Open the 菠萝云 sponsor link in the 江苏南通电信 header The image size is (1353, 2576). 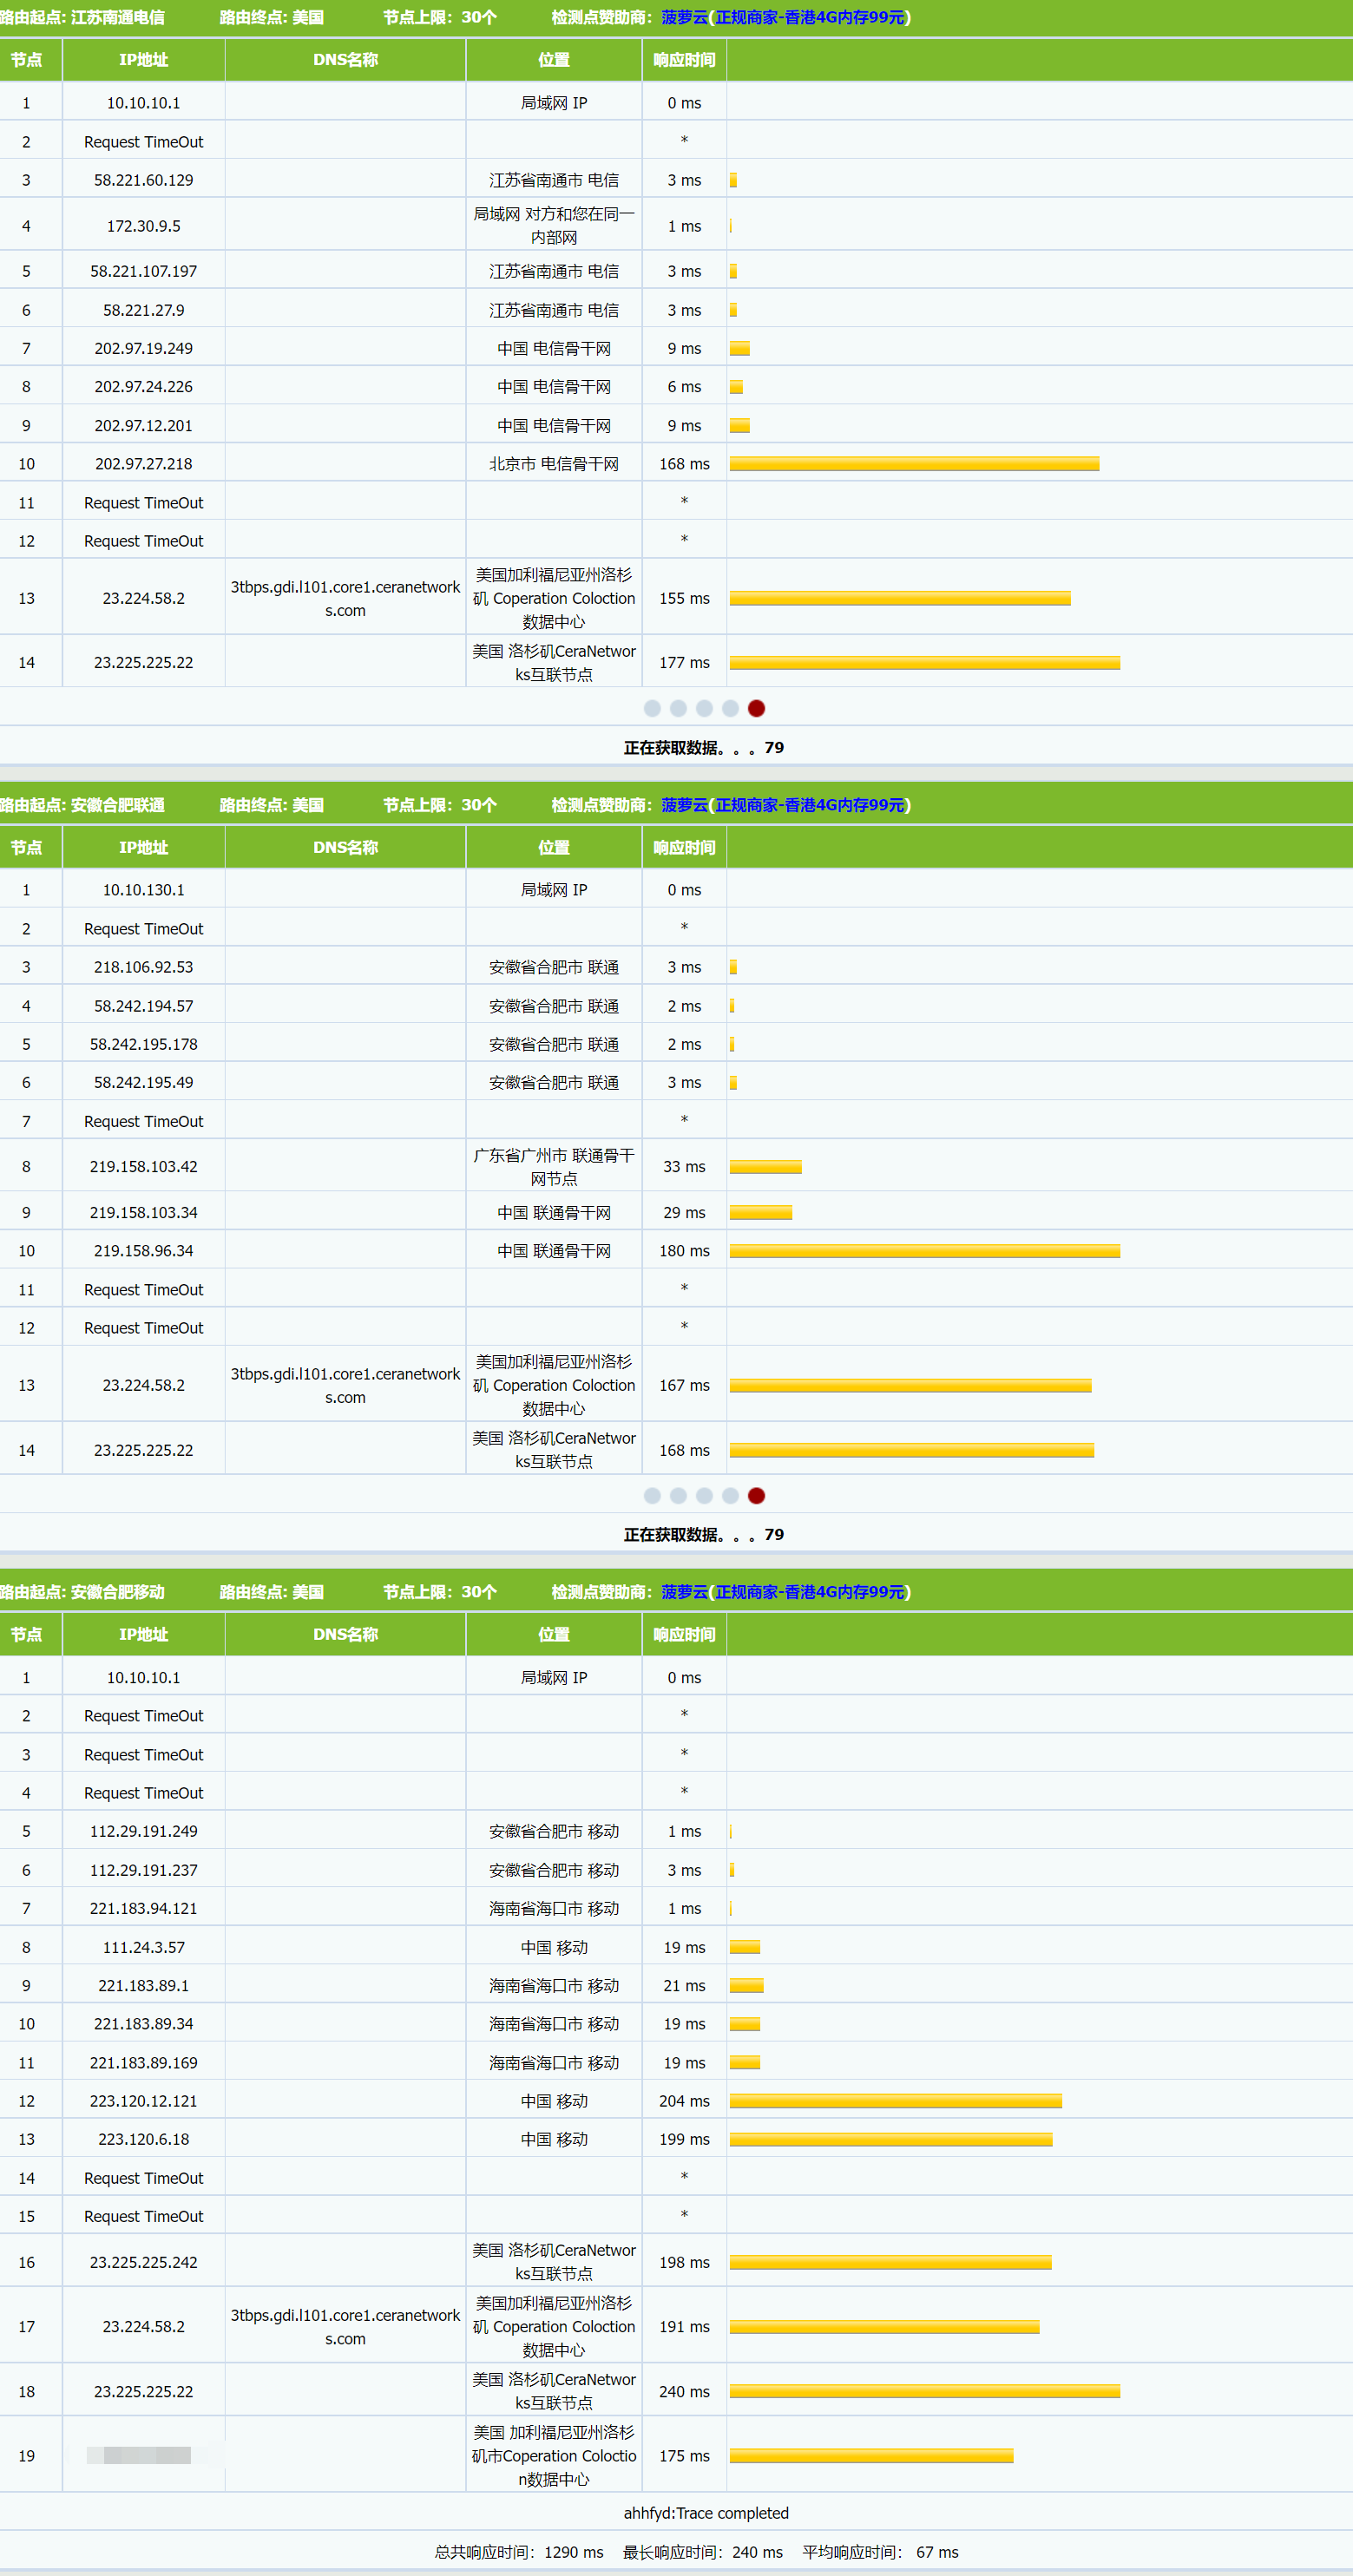pyautogui.click(x=684, y=17)
